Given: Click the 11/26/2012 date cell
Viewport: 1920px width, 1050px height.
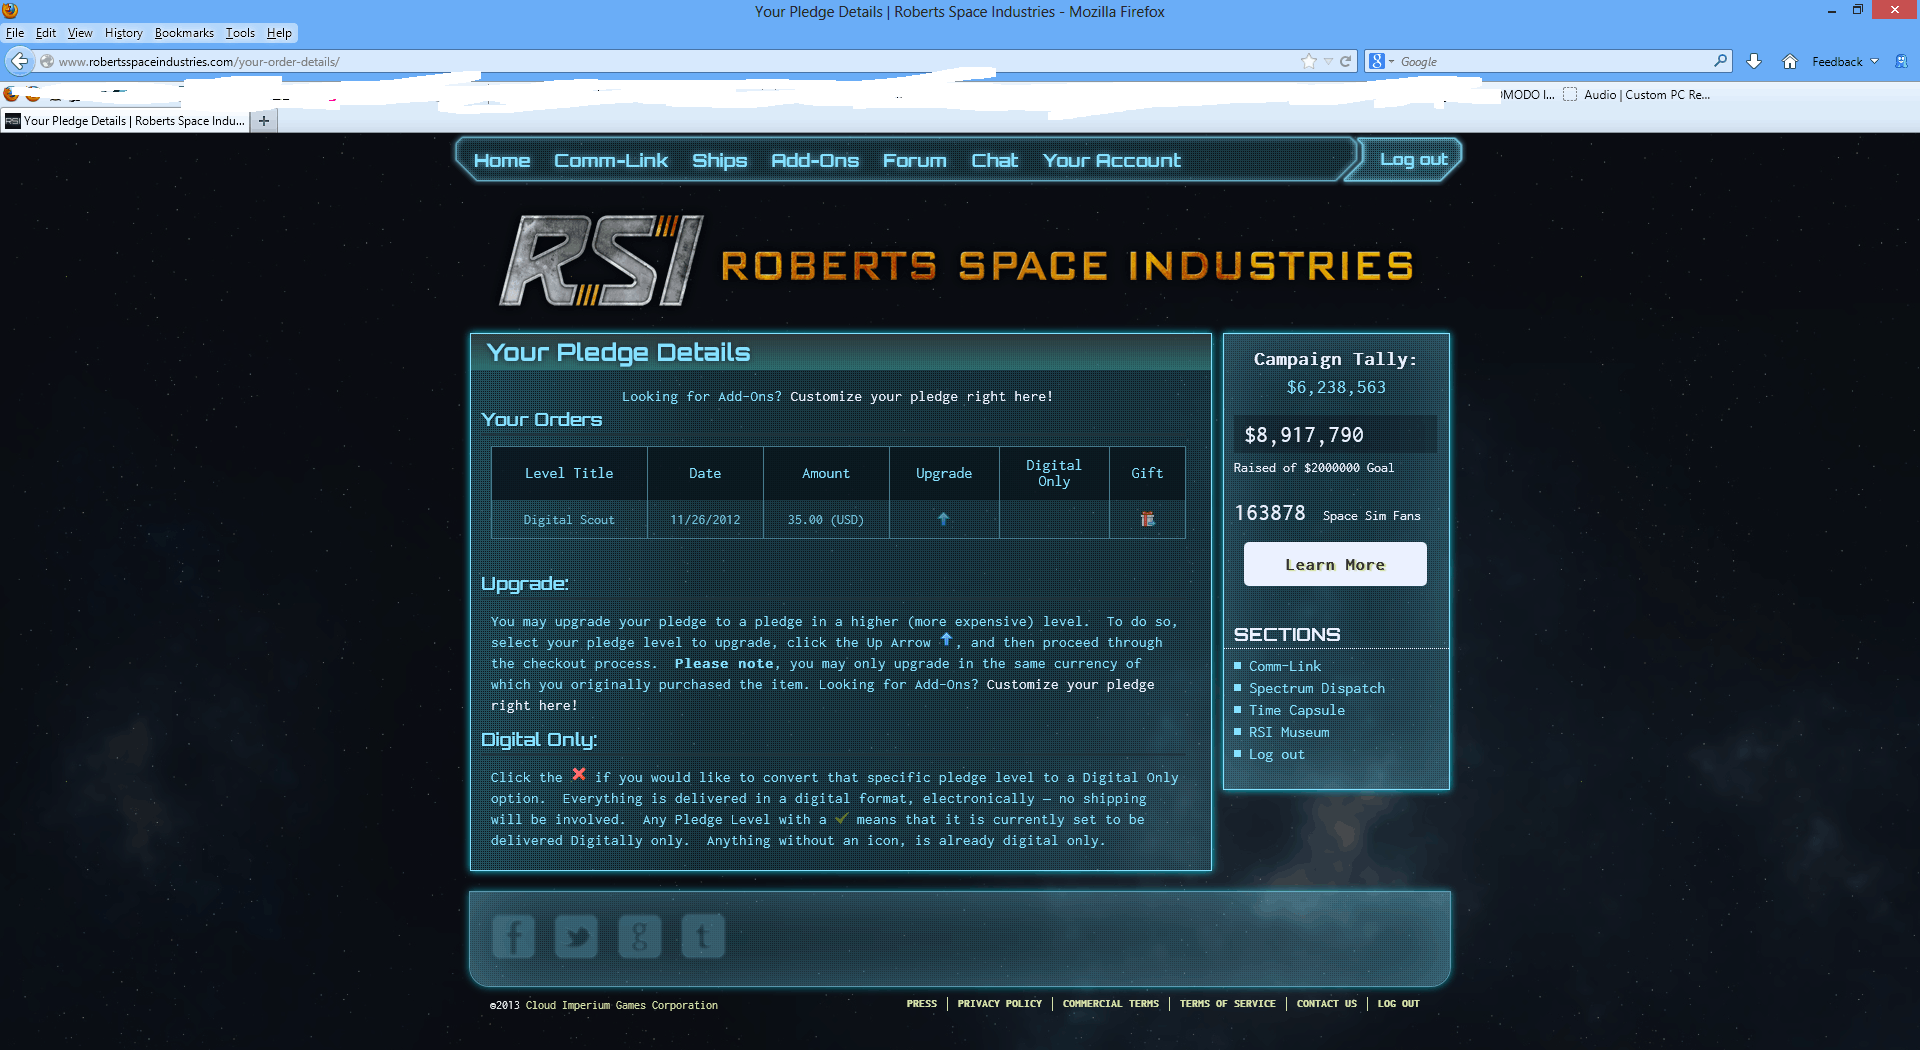Looking at the screenshot, I should [x=705, y=520].
